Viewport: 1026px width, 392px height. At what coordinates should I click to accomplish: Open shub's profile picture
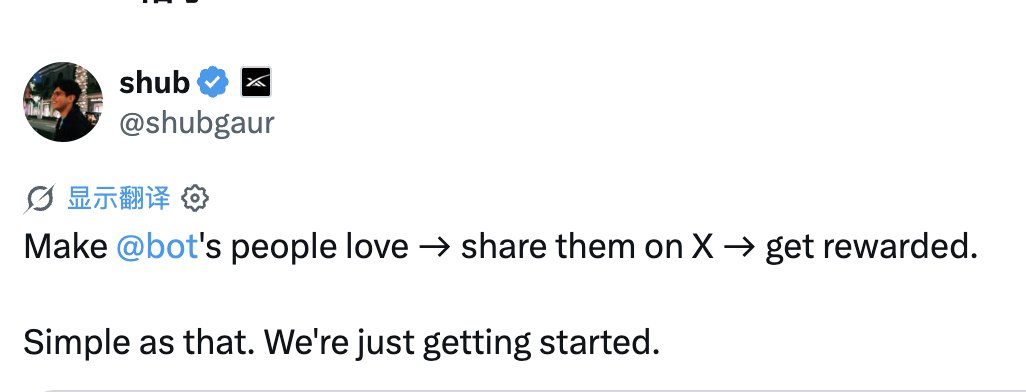click(x=63, y=102)
